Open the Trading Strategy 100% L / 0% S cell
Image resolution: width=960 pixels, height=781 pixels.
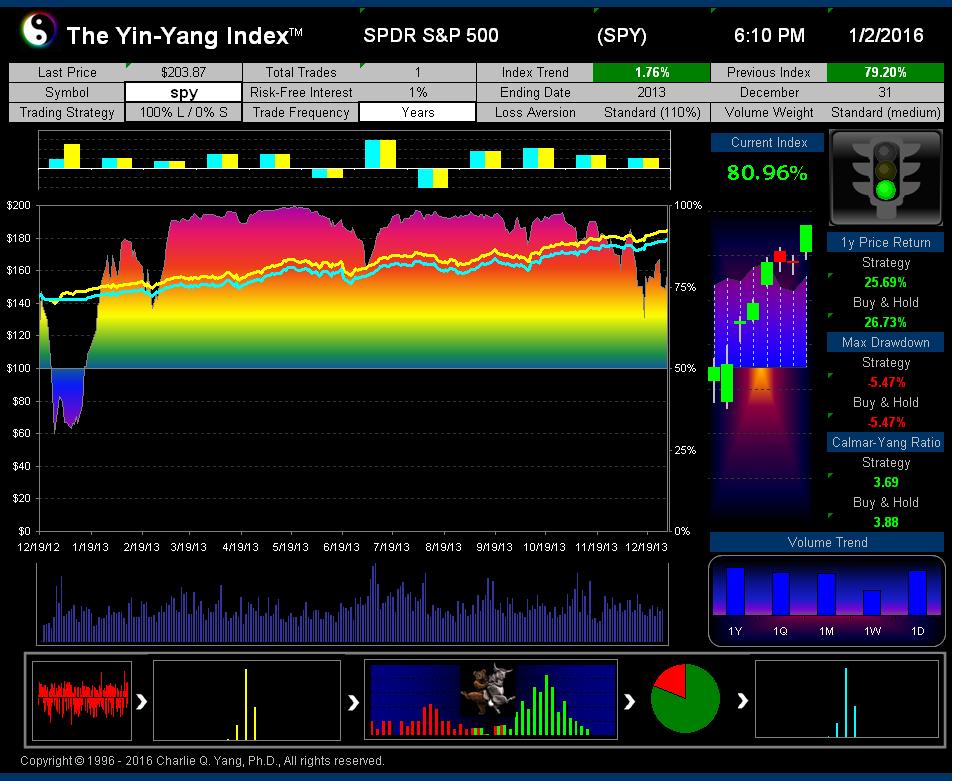point(183,113)
